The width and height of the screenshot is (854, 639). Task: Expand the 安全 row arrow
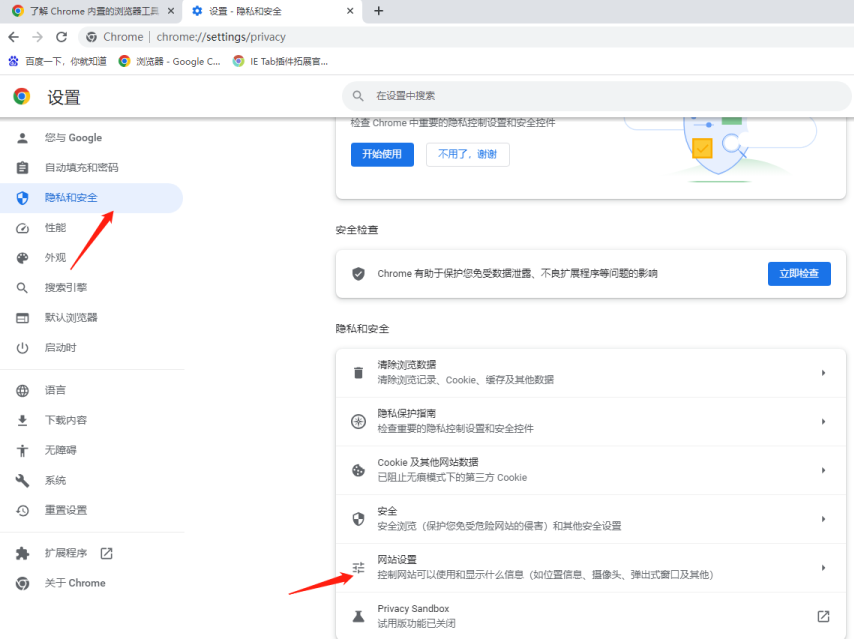coord(823,519)
